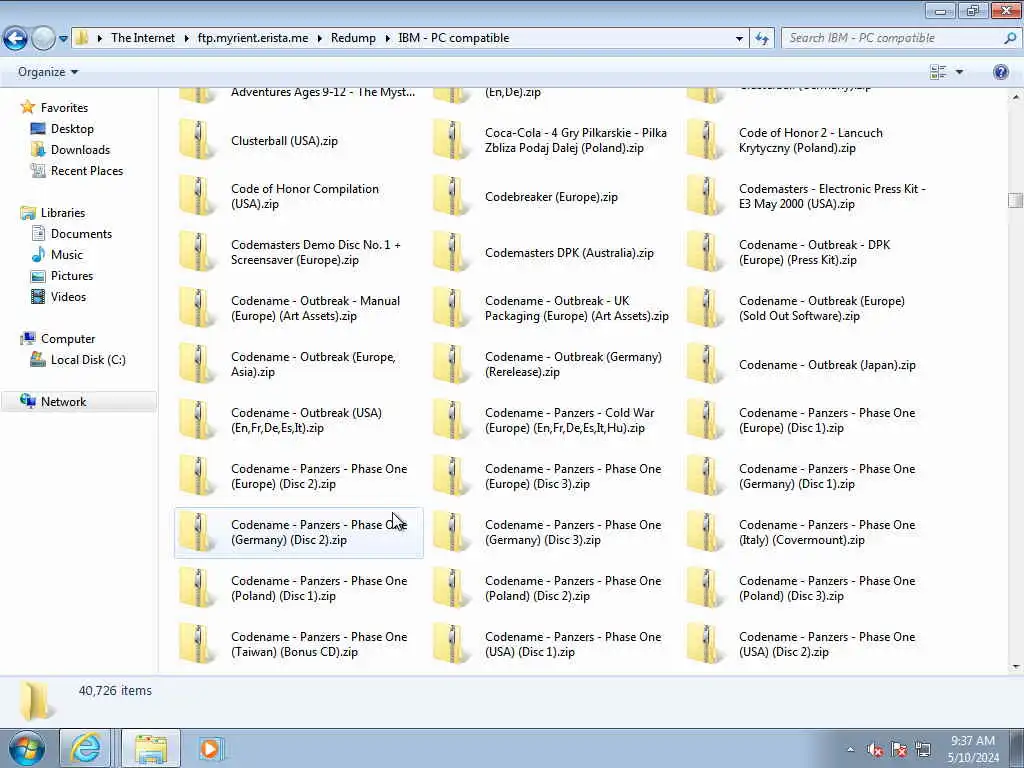Select the Clusterball (USA).zip file icon

197,140
